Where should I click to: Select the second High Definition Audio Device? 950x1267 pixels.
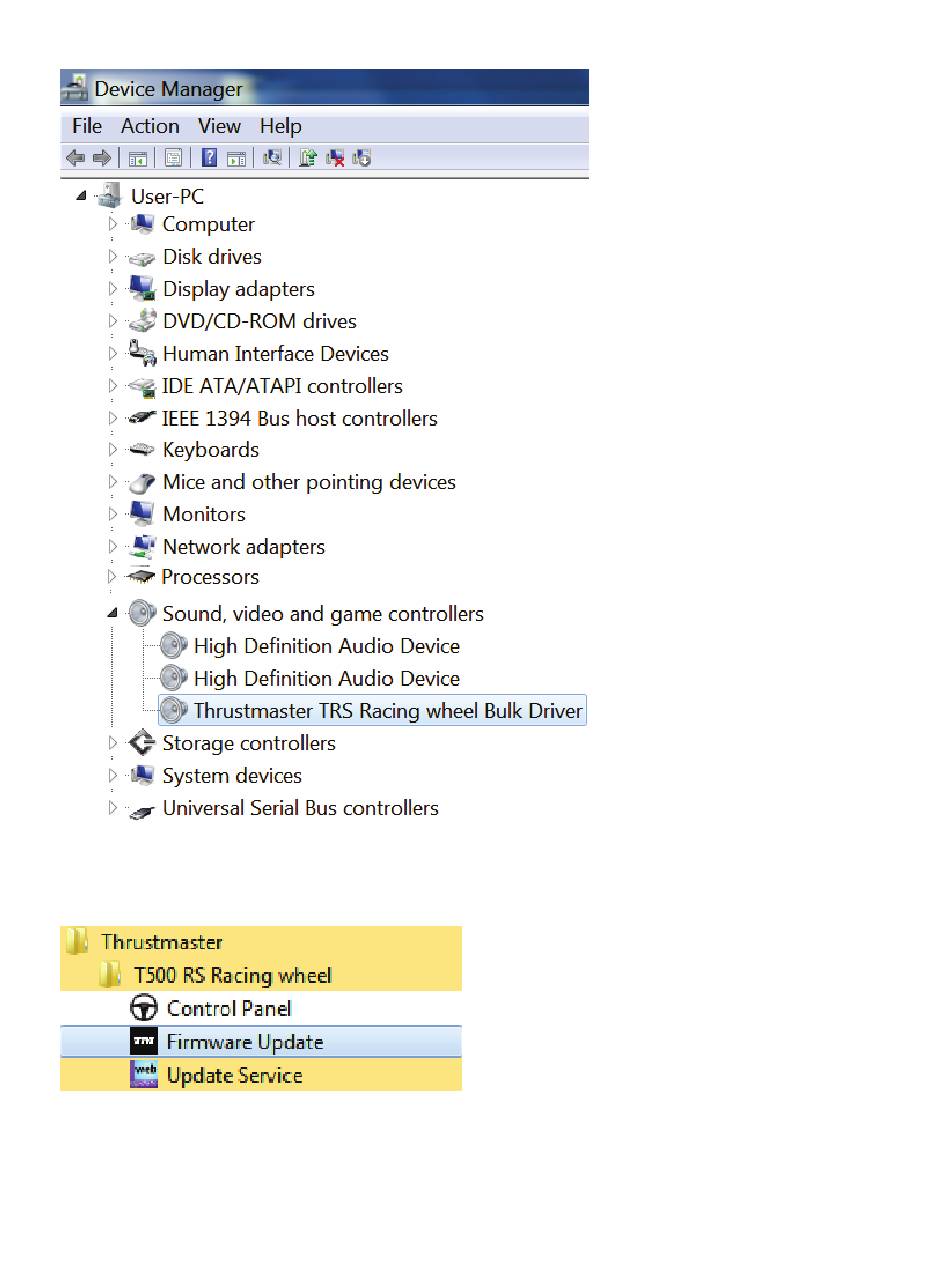(x=326, y=678)
